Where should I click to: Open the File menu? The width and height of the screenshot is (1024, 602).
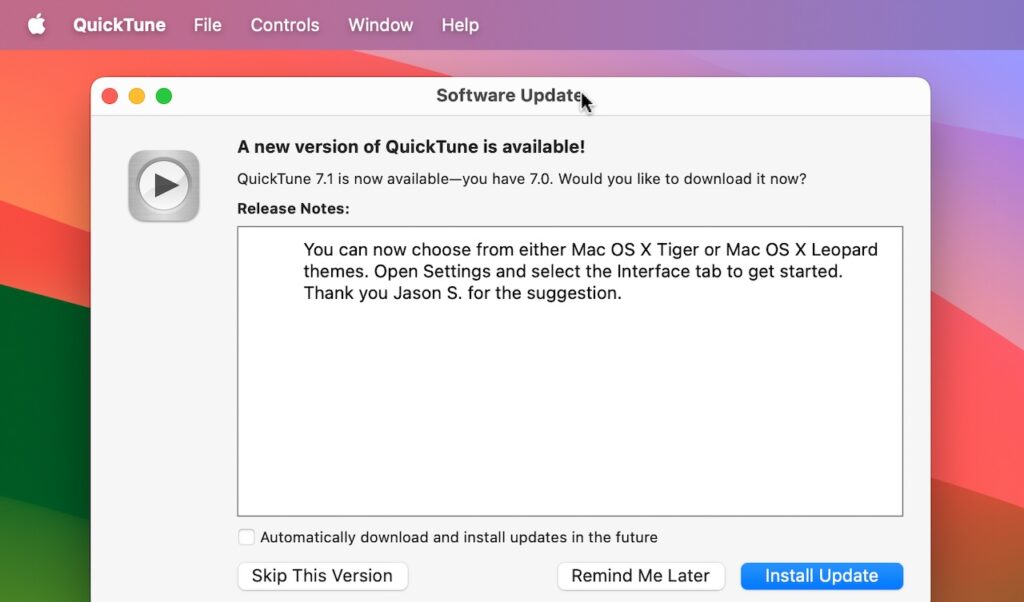tap(207, 24)
